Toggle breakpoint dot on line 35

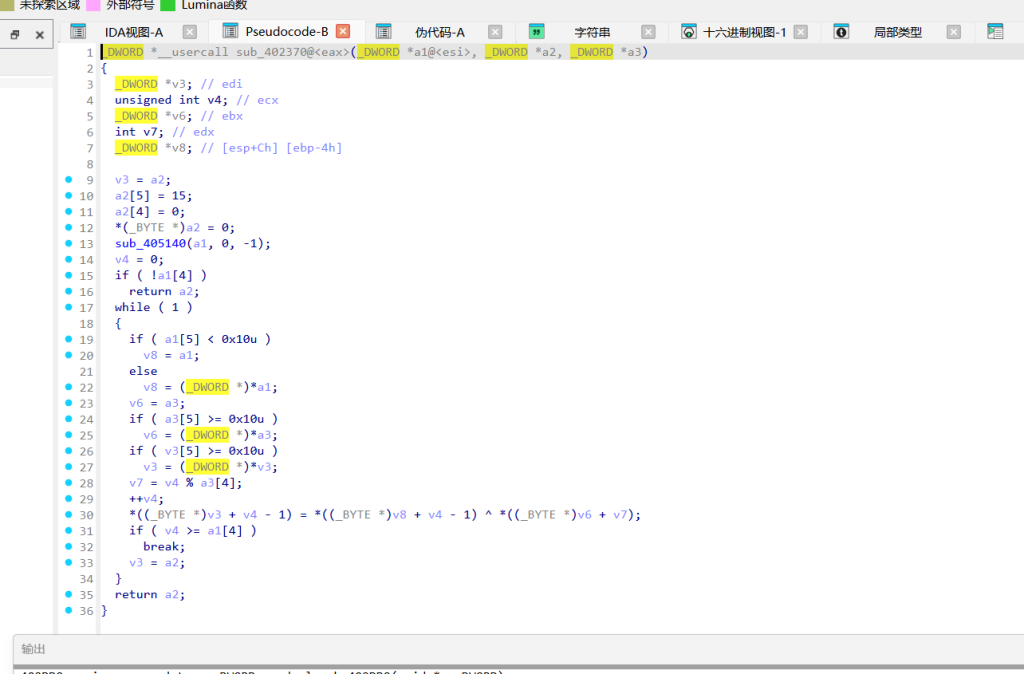point(69,594)
